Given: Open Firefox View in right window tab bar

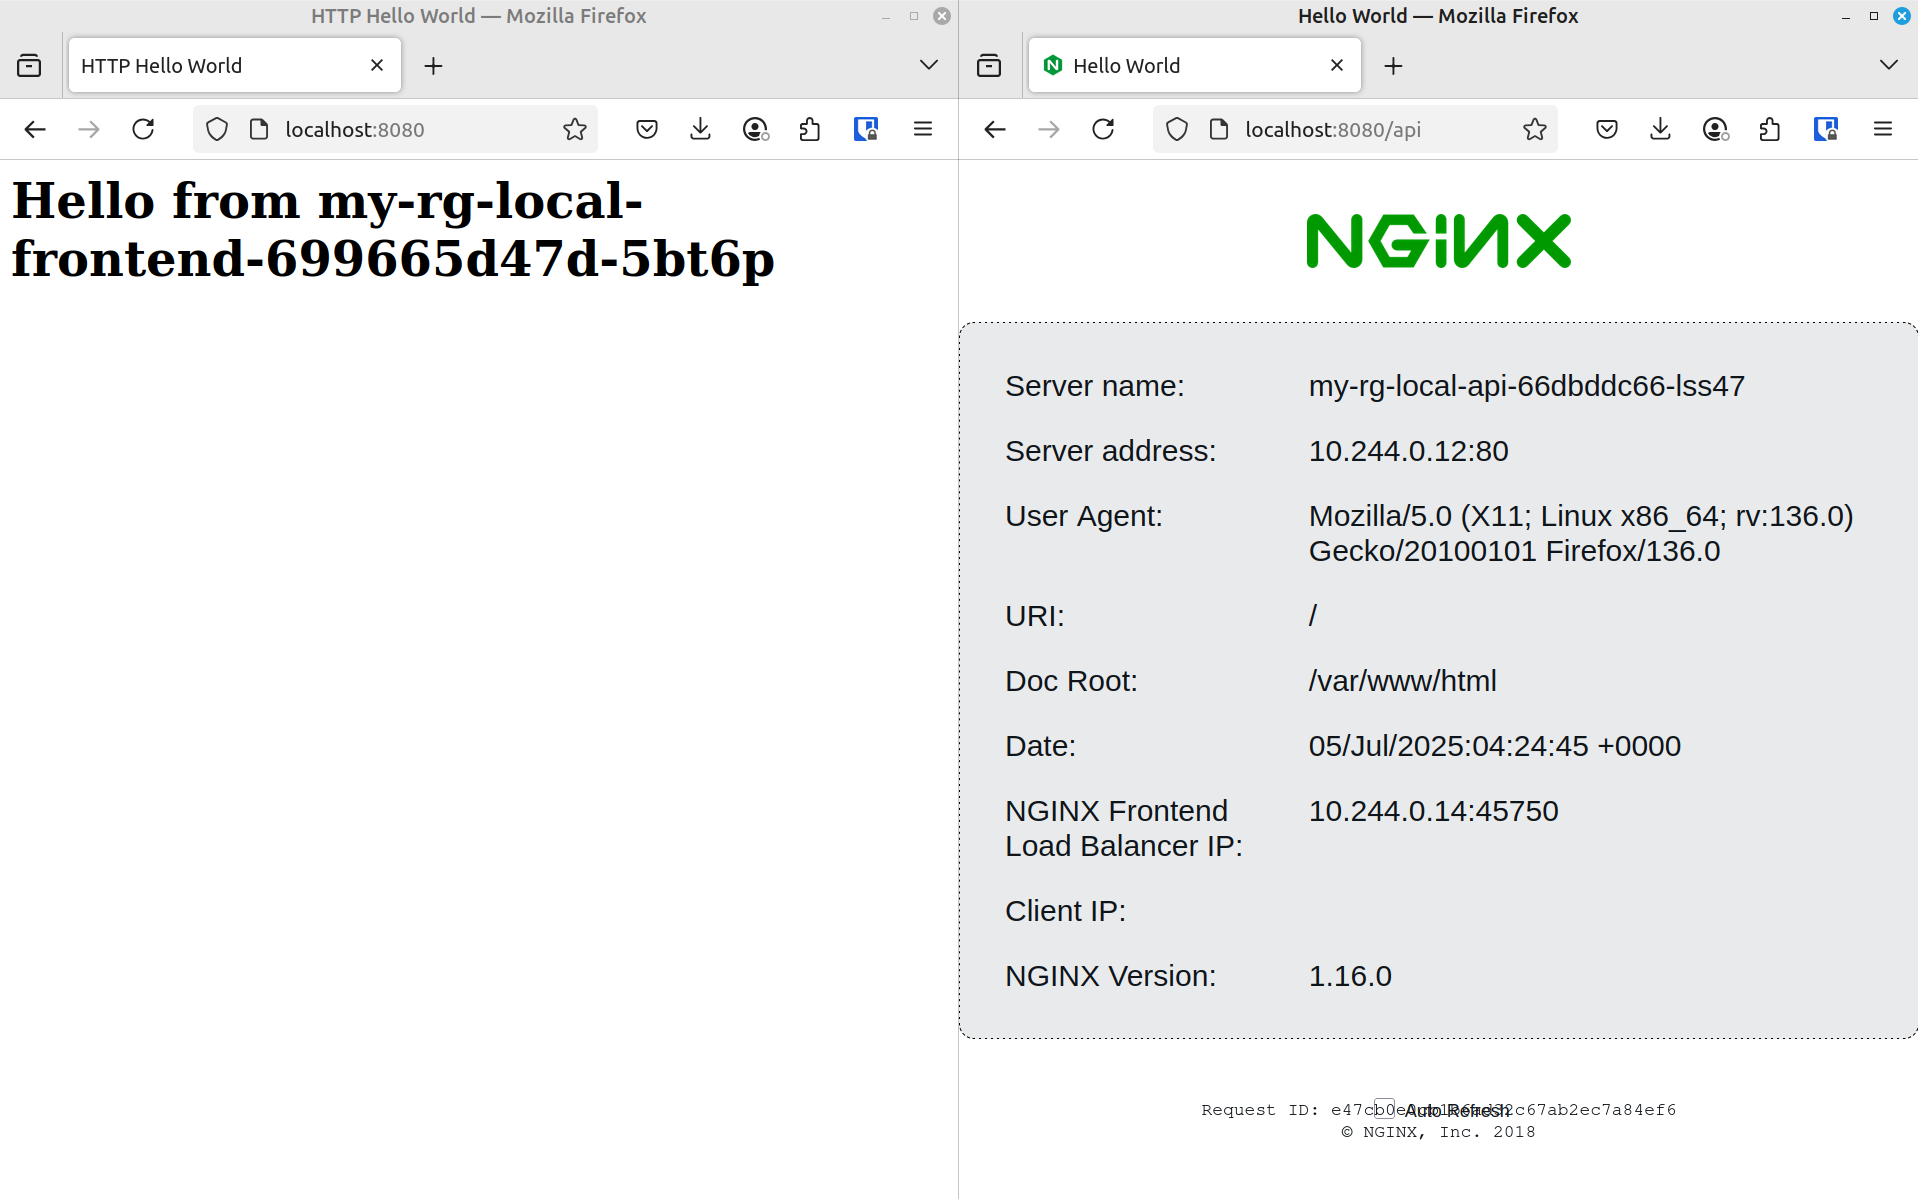Looking at the screenshot, I should click(989, 66).
